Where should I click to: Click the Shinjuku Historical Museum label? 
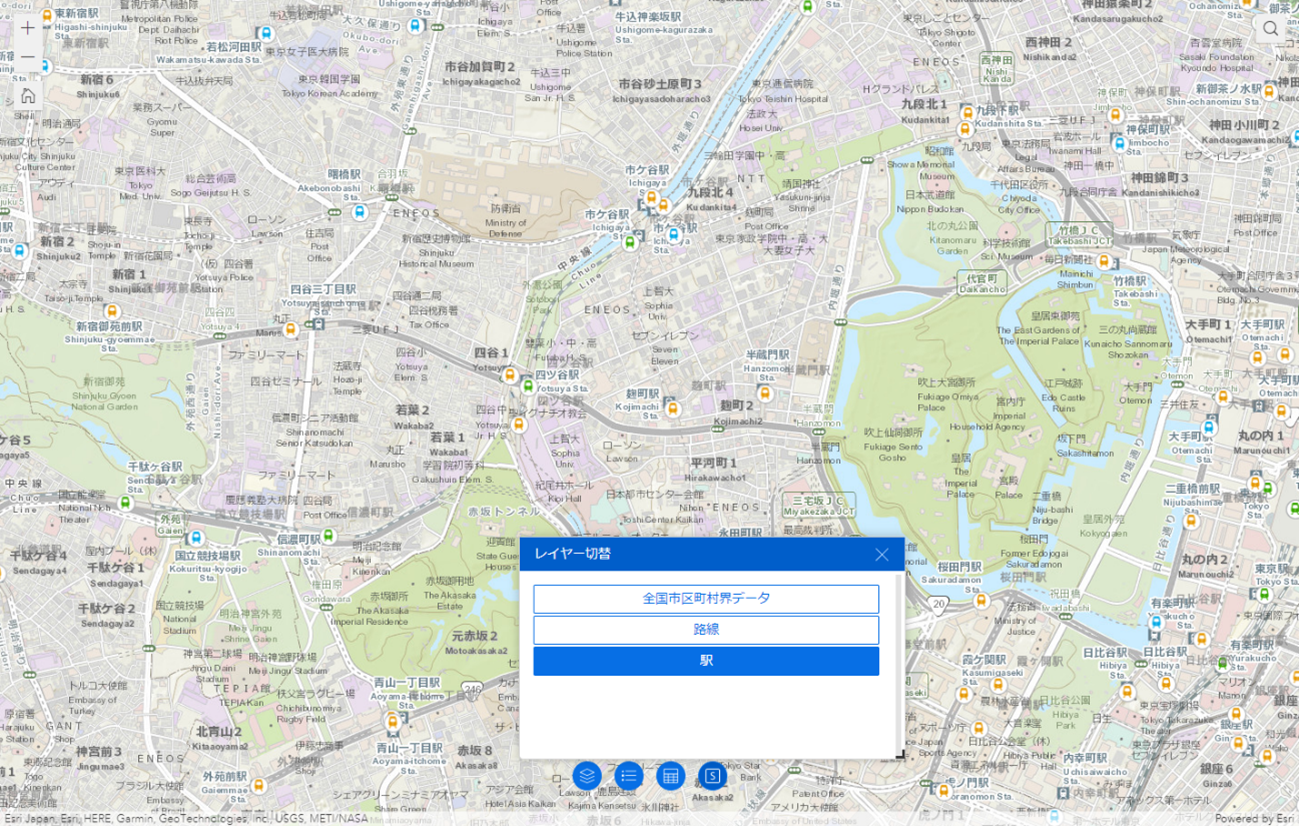coord(436,258)
